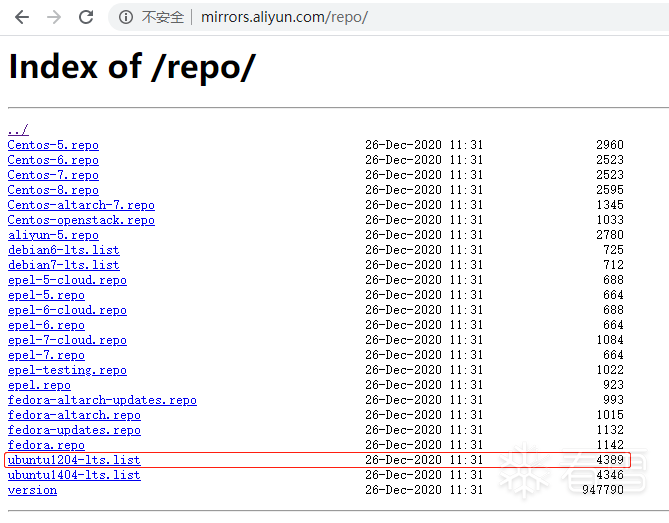This screenshot has height=523, width=669.
Task: Open epel-6-cloud.repo link
Action: (67, 310)
